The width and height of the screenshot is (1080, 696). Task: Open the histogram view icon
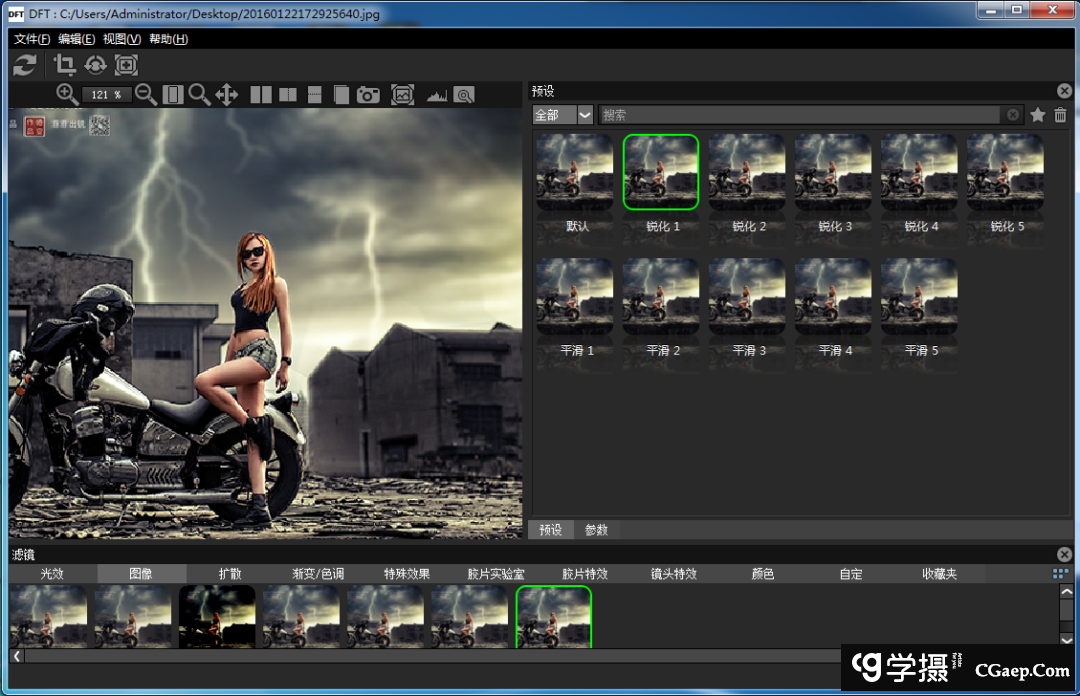coord(436,95)
